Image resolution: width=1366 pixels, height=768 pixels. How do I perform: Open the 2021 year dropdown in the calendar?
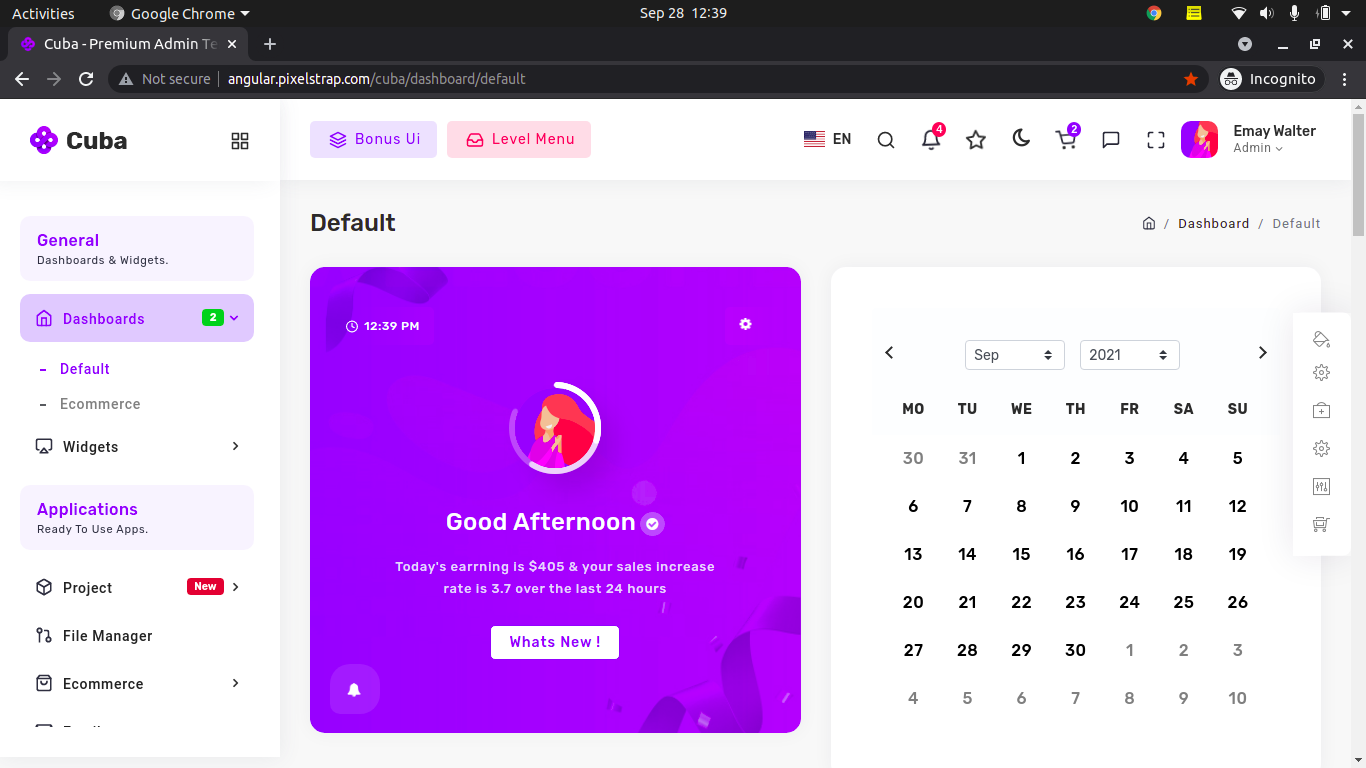tap(1129, 355)
